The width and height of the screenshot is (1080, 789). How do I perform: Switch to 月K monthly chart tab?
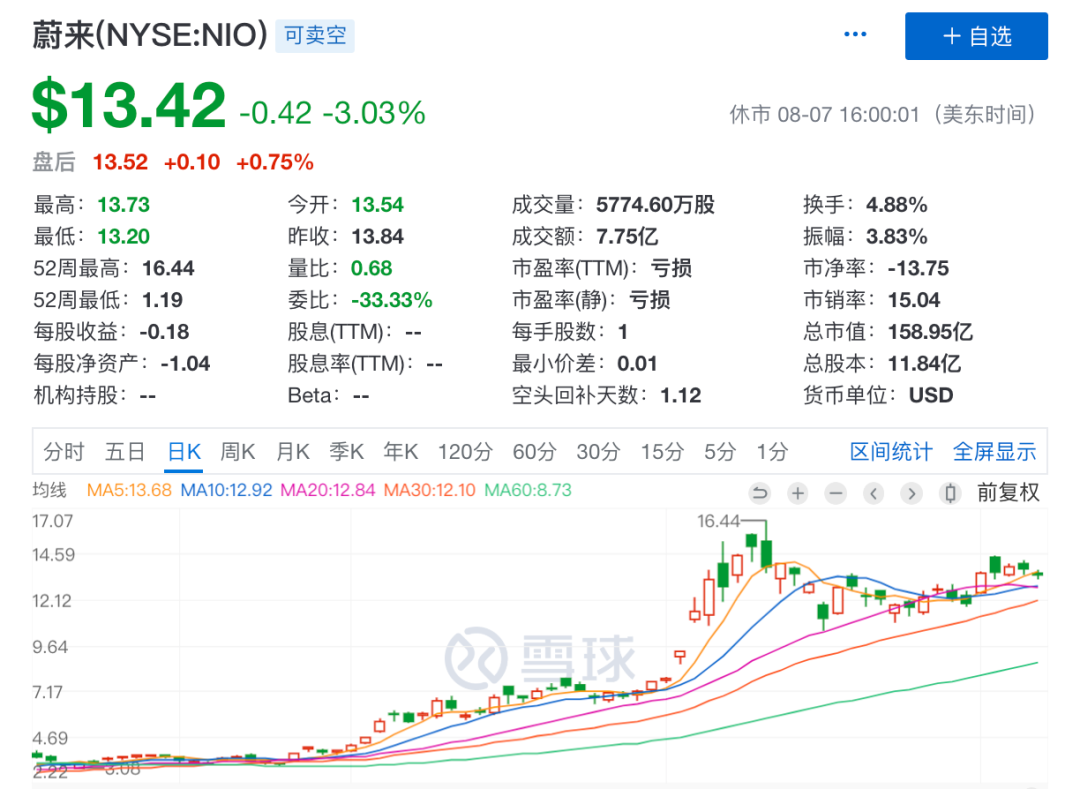293,452
